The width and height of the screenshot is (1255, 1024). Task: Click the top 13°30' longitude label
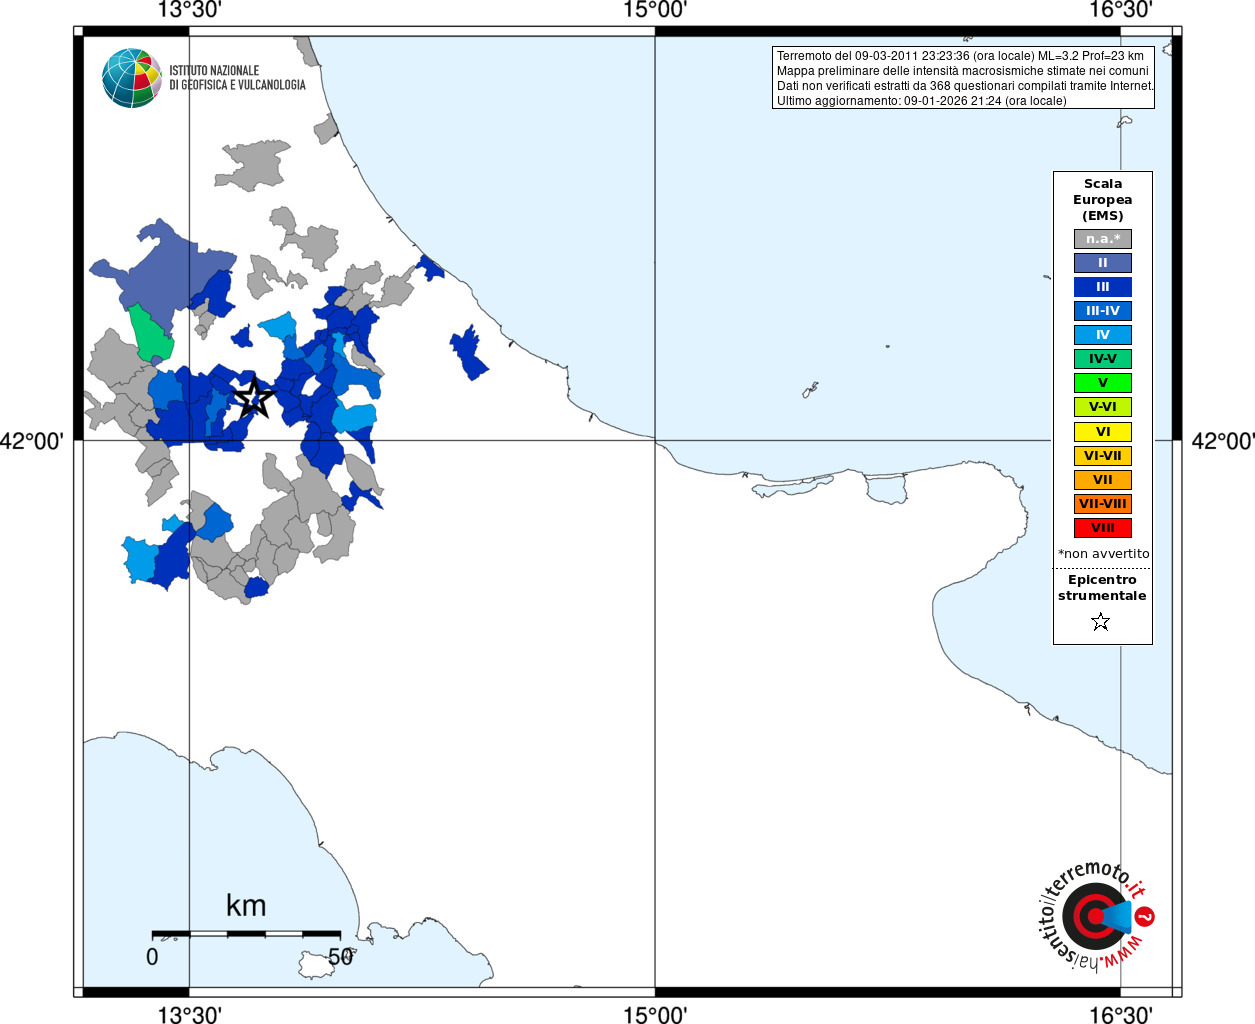coord(189,11)
